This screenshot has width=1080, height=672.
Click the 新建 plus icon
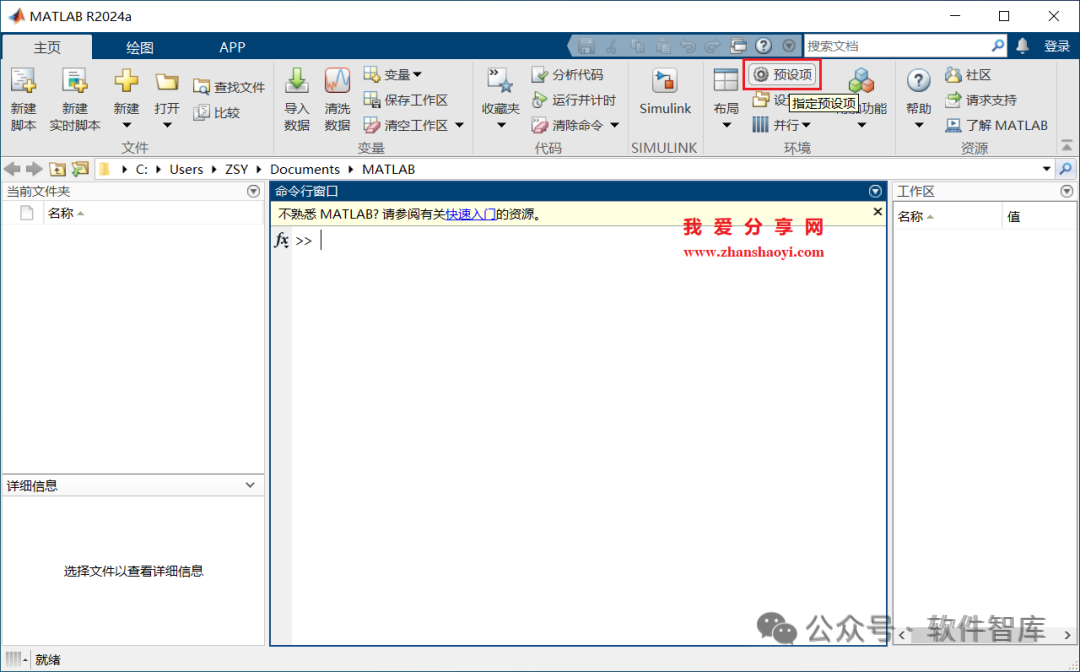click(x=126, y=81)
